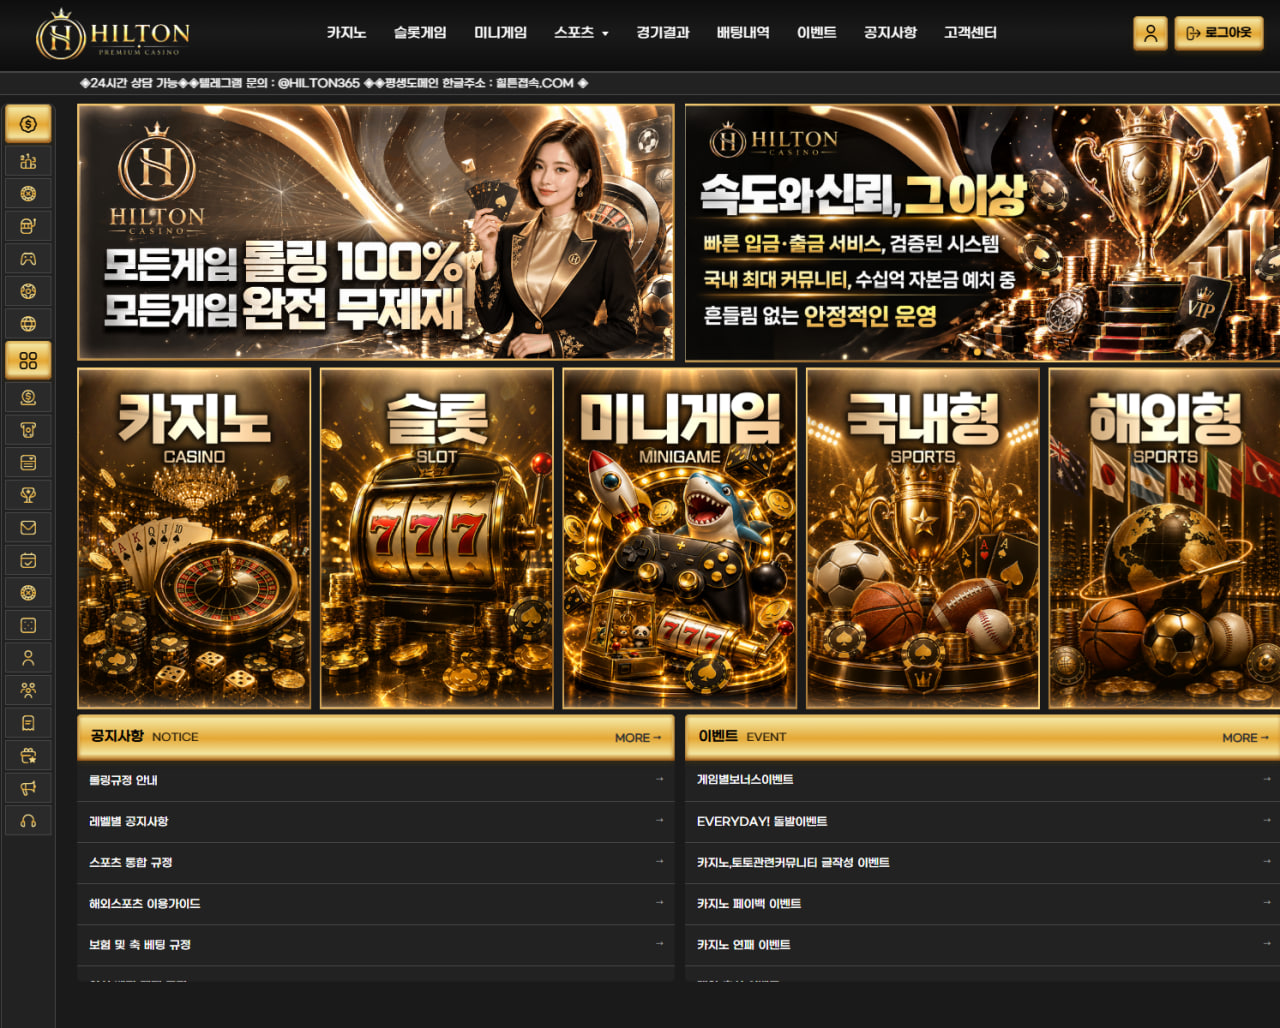
Task: Open the EVERYDAY! 돌발이벤트 event
Action: tap(982, 821)
